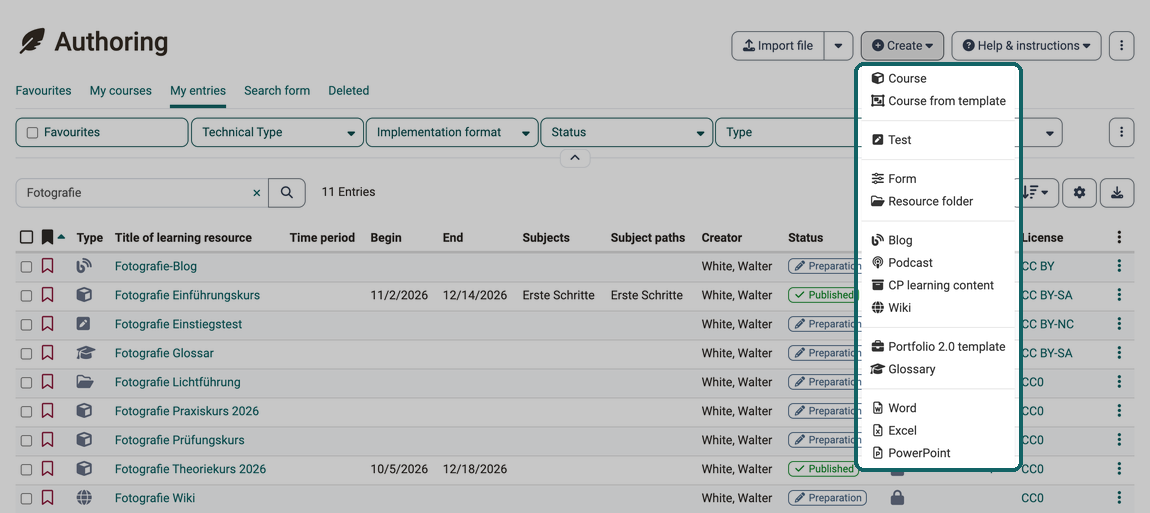Switch to the My courses tab

pos(120,91)
